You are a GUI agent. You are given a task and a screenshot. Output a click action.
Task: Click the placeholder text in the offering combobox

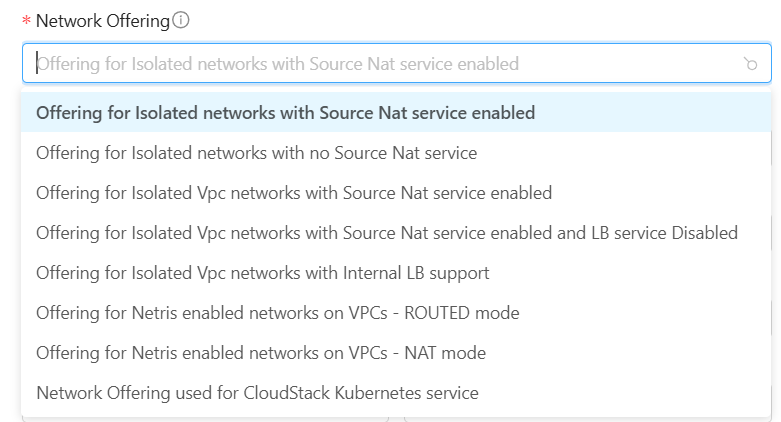(278, 63)
